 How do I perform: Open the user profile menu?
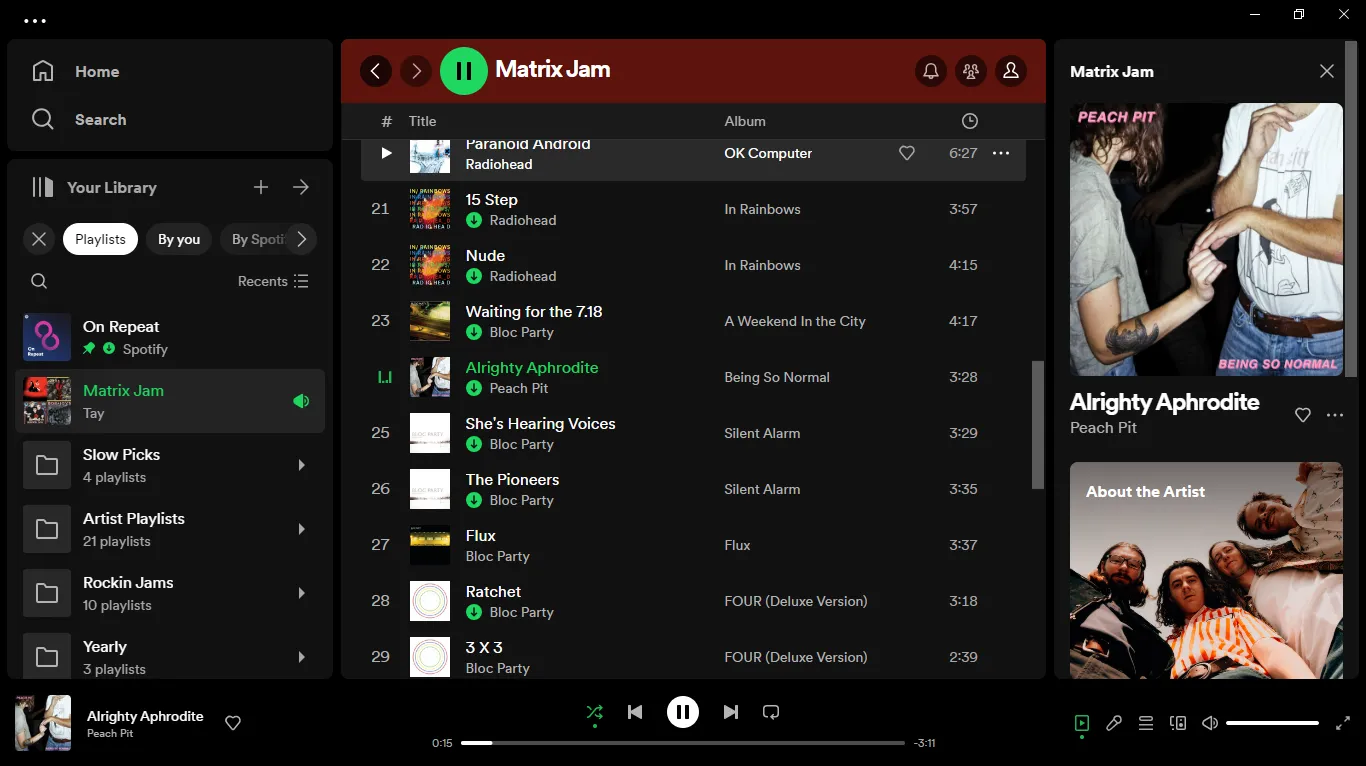click(1011, 70)
